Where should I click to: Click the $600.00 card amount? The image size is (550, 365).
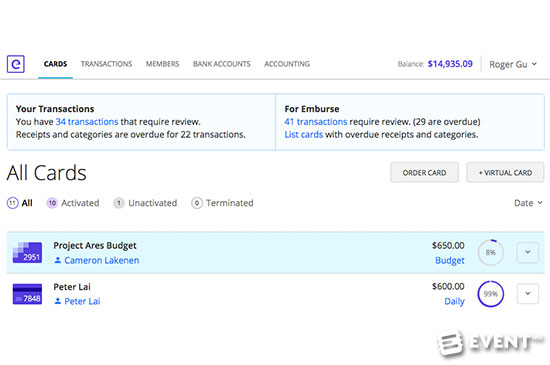[x=448, y=287]
